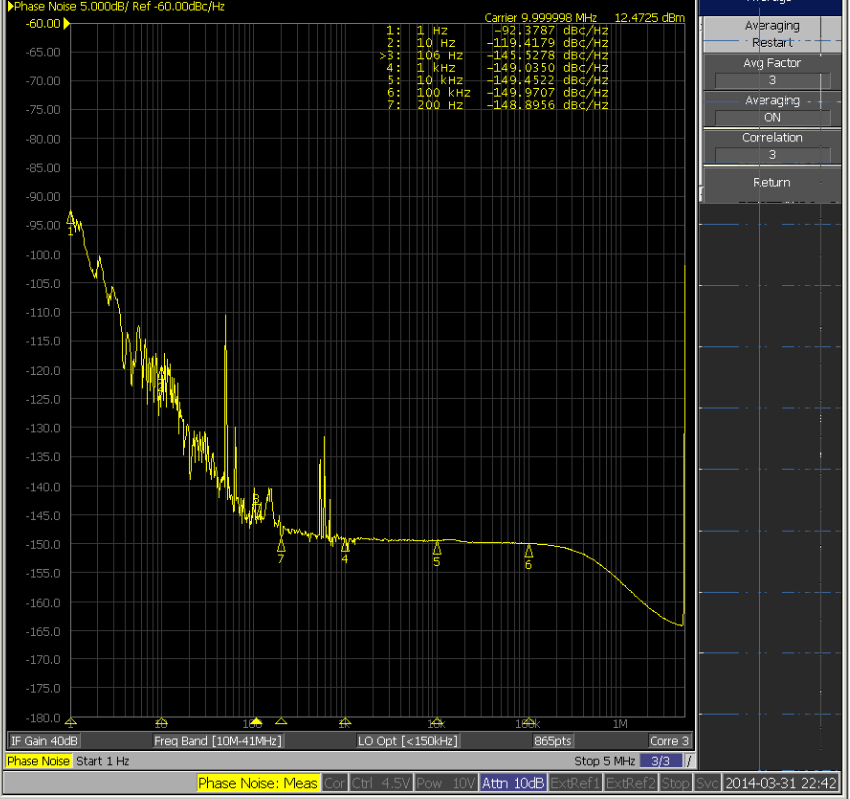850x799 pixels.
Task: Click the Corre 3 indicator
Action: point(669,740)
